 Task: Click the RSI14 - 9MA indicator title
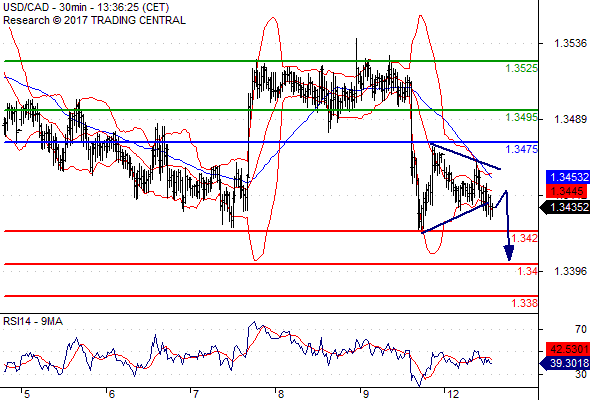tap(33, 321)
